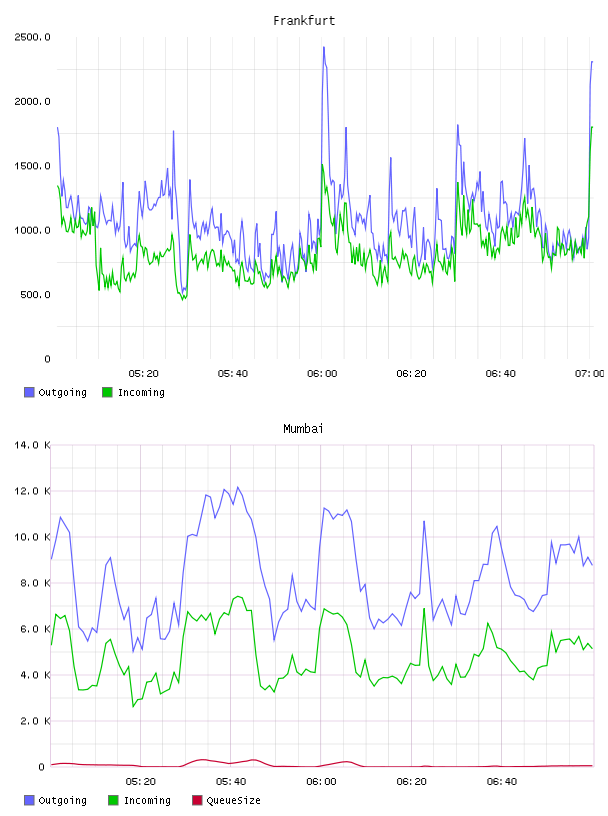Click the green Incoming swatch in Frankfurt legend
The width and height of the screenshot is (608, 816).
[x=107, y=392]
